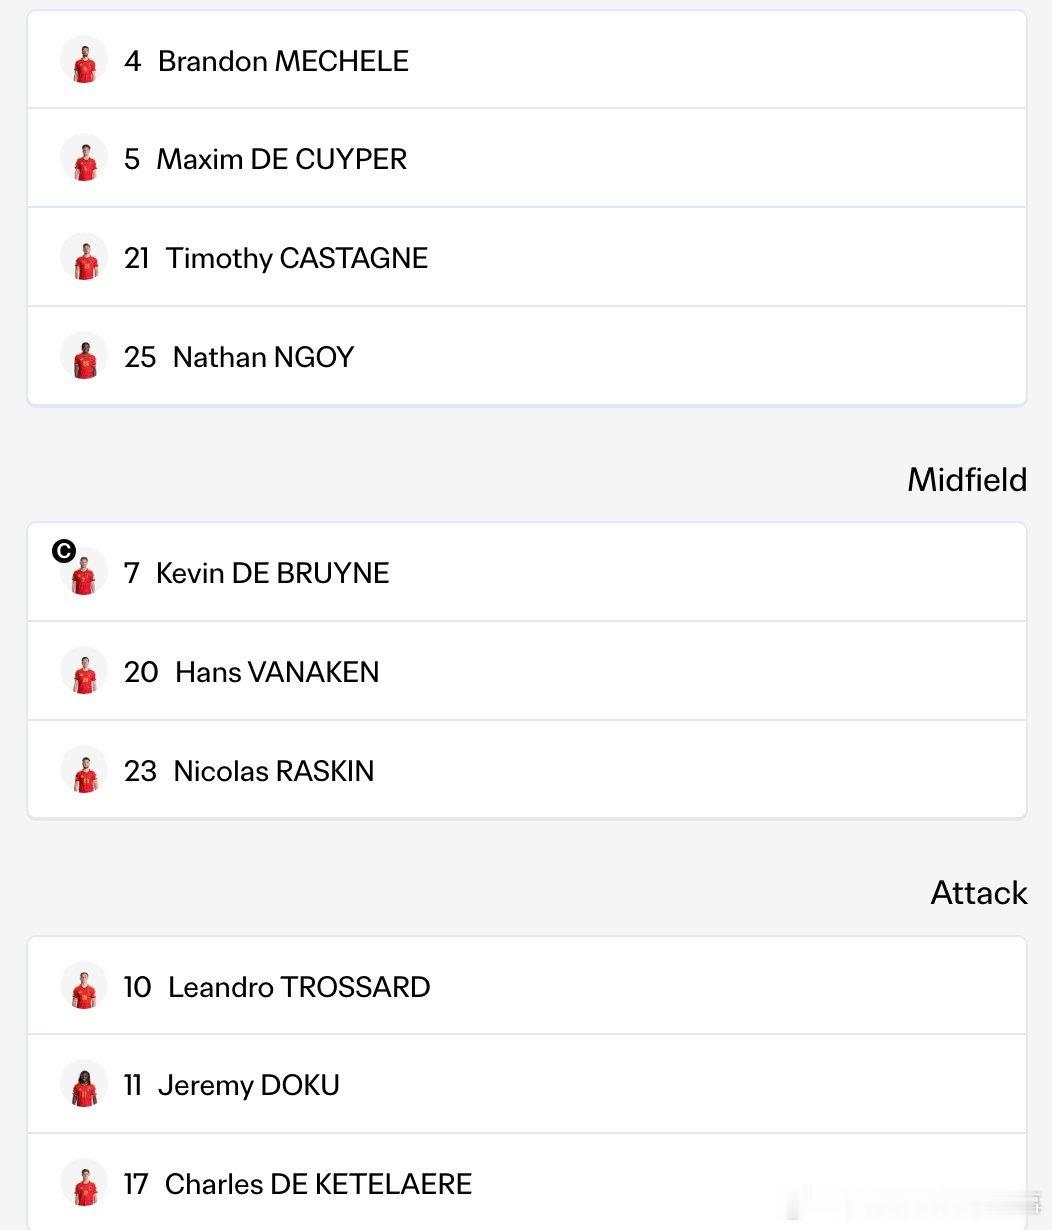This screenshot has height=1230, width=1052.
Task: Click Maxim De Cuyper's avatar photo
Action: pos(84,158)
